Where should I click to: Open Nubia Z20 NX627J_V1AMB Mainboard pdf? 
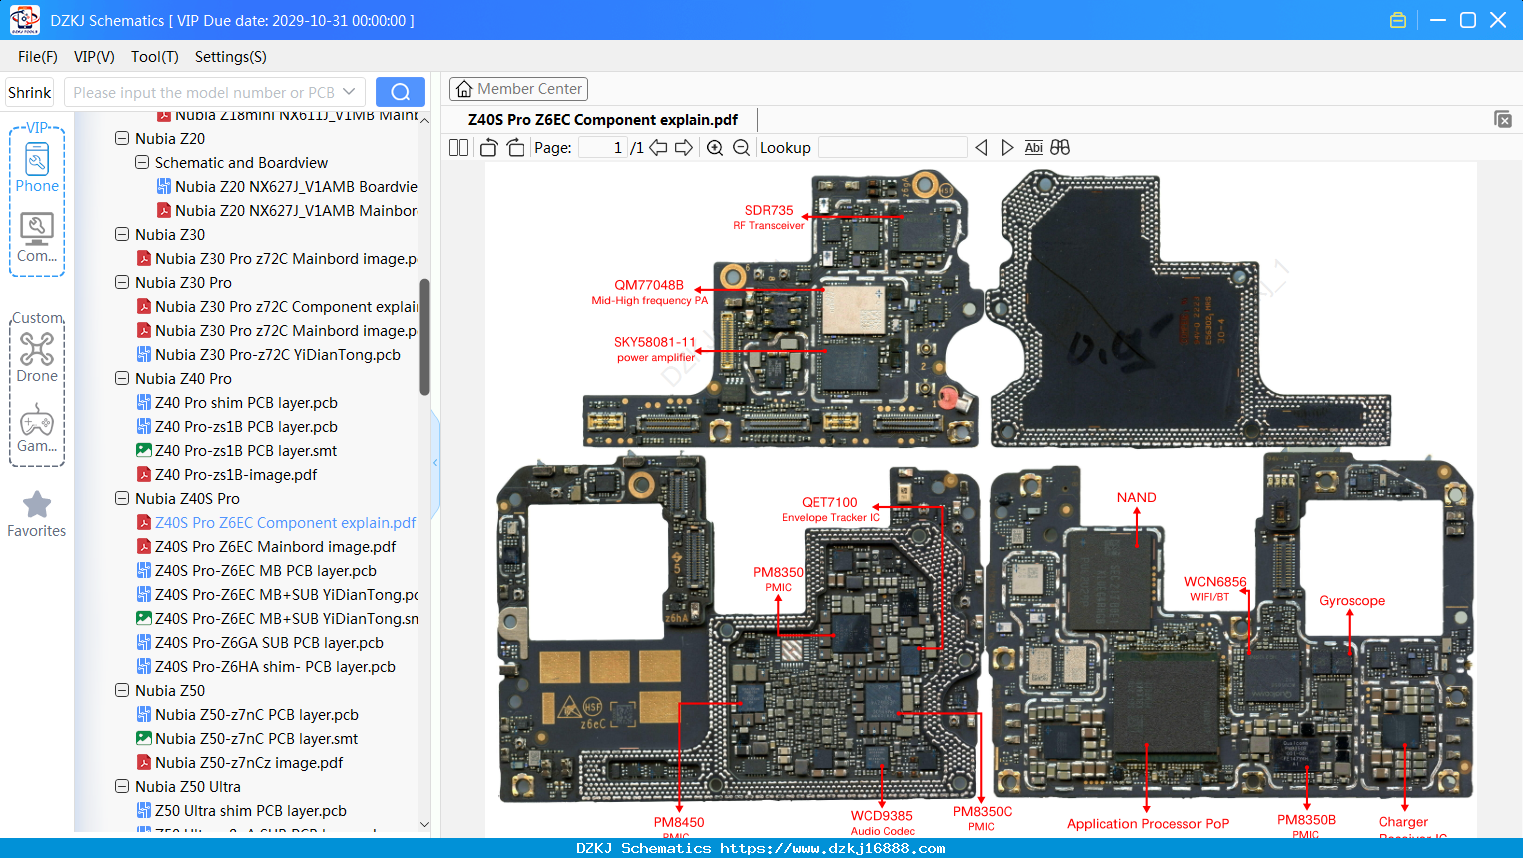click(287, 211)
